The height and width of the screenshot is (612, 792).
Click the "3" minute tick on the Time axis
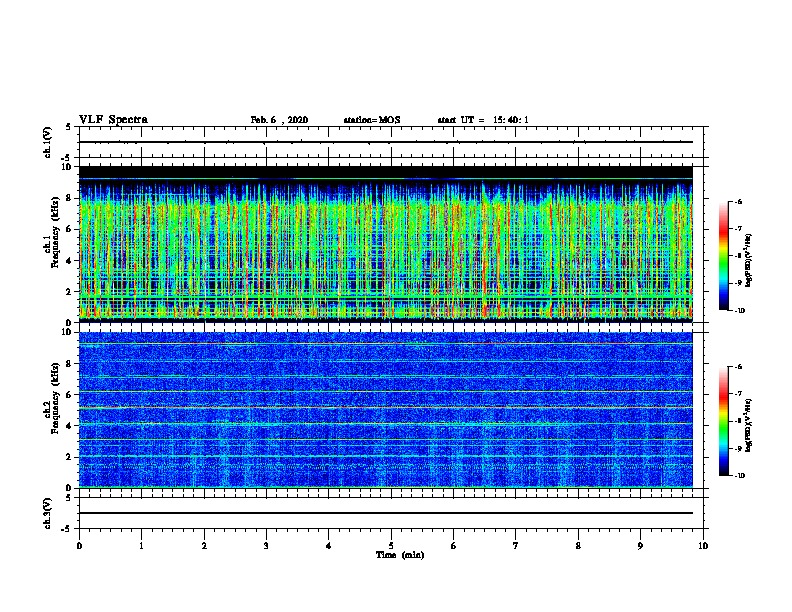[266, 546]
